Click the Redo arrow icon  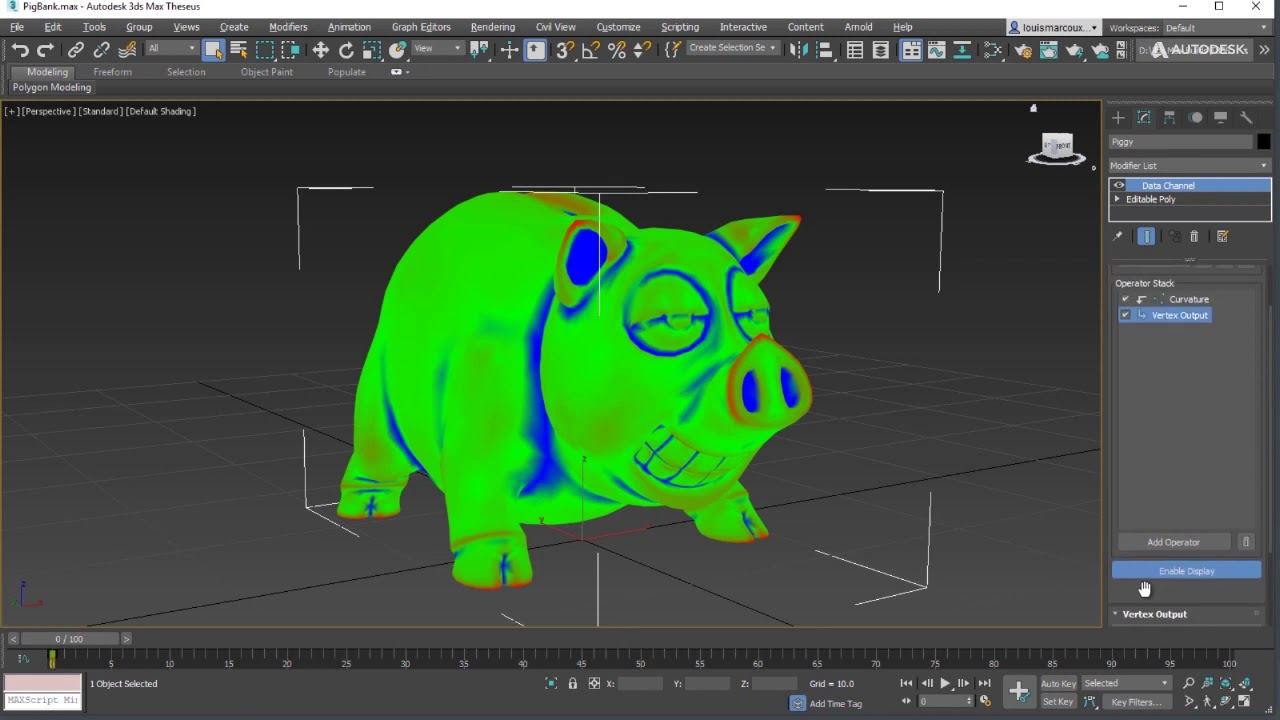click(x=46, y=50)
